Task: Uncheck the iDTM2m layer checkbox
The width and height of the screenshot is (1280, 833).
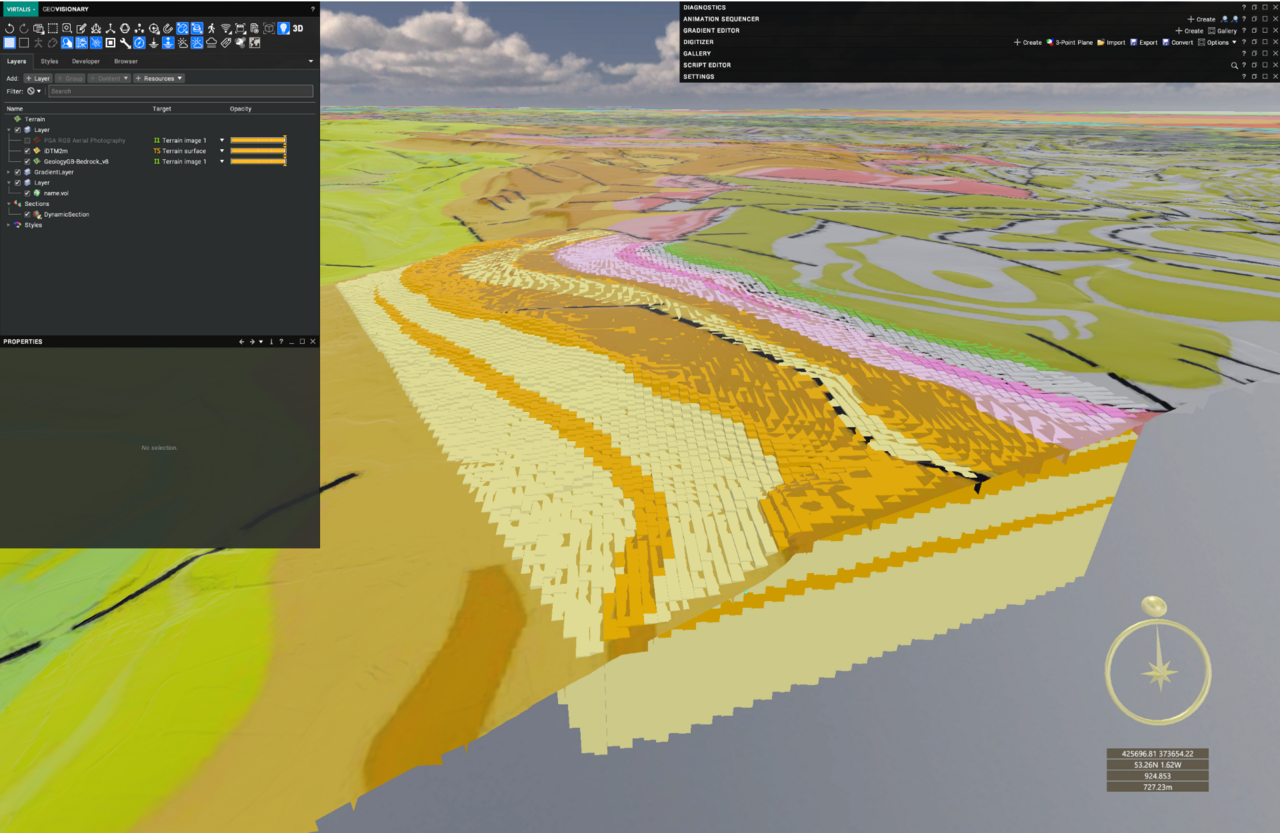Action: point(27,151)
